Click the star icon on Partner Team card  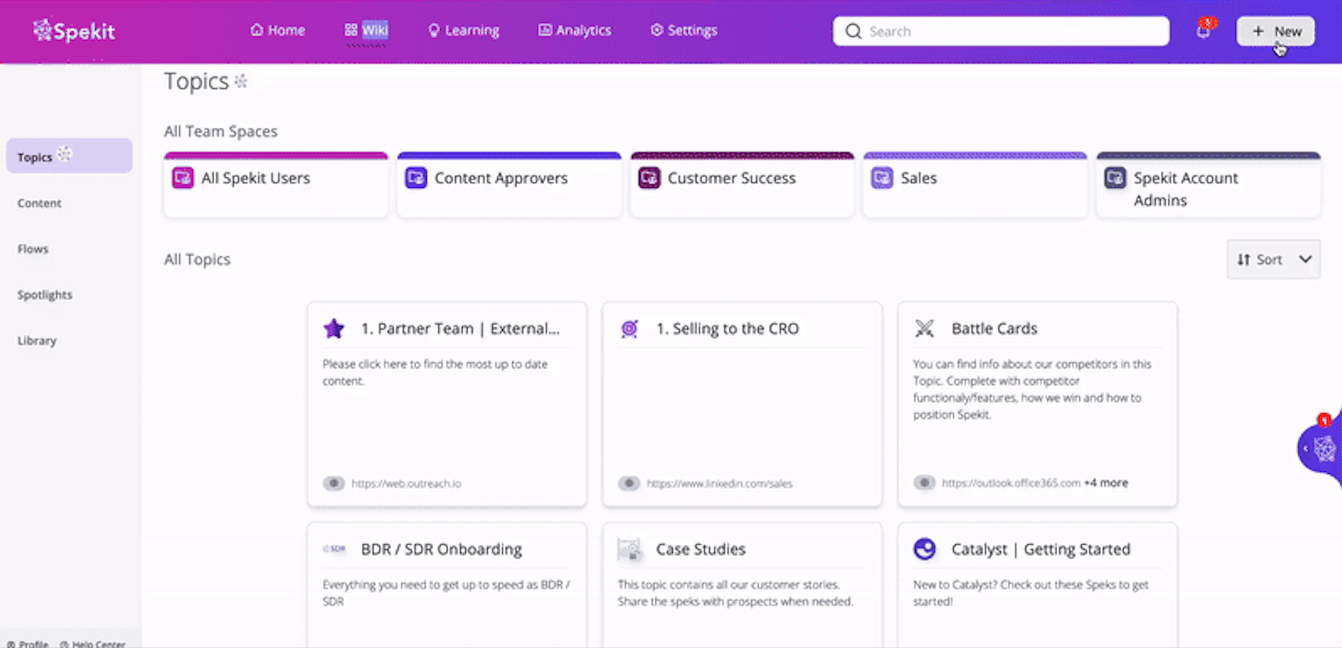click(x=334, y=328)
